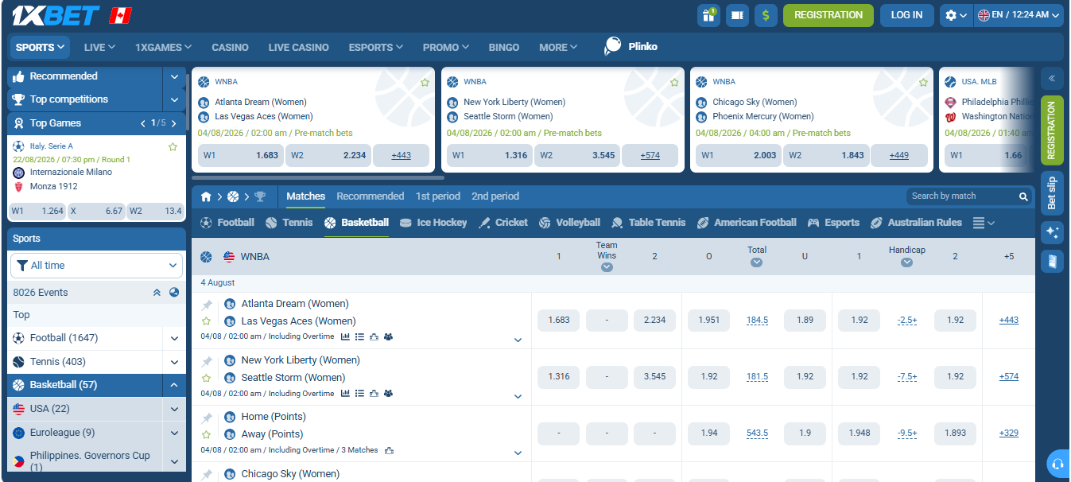Expand the Football (1647) category

tap(174, 338)
